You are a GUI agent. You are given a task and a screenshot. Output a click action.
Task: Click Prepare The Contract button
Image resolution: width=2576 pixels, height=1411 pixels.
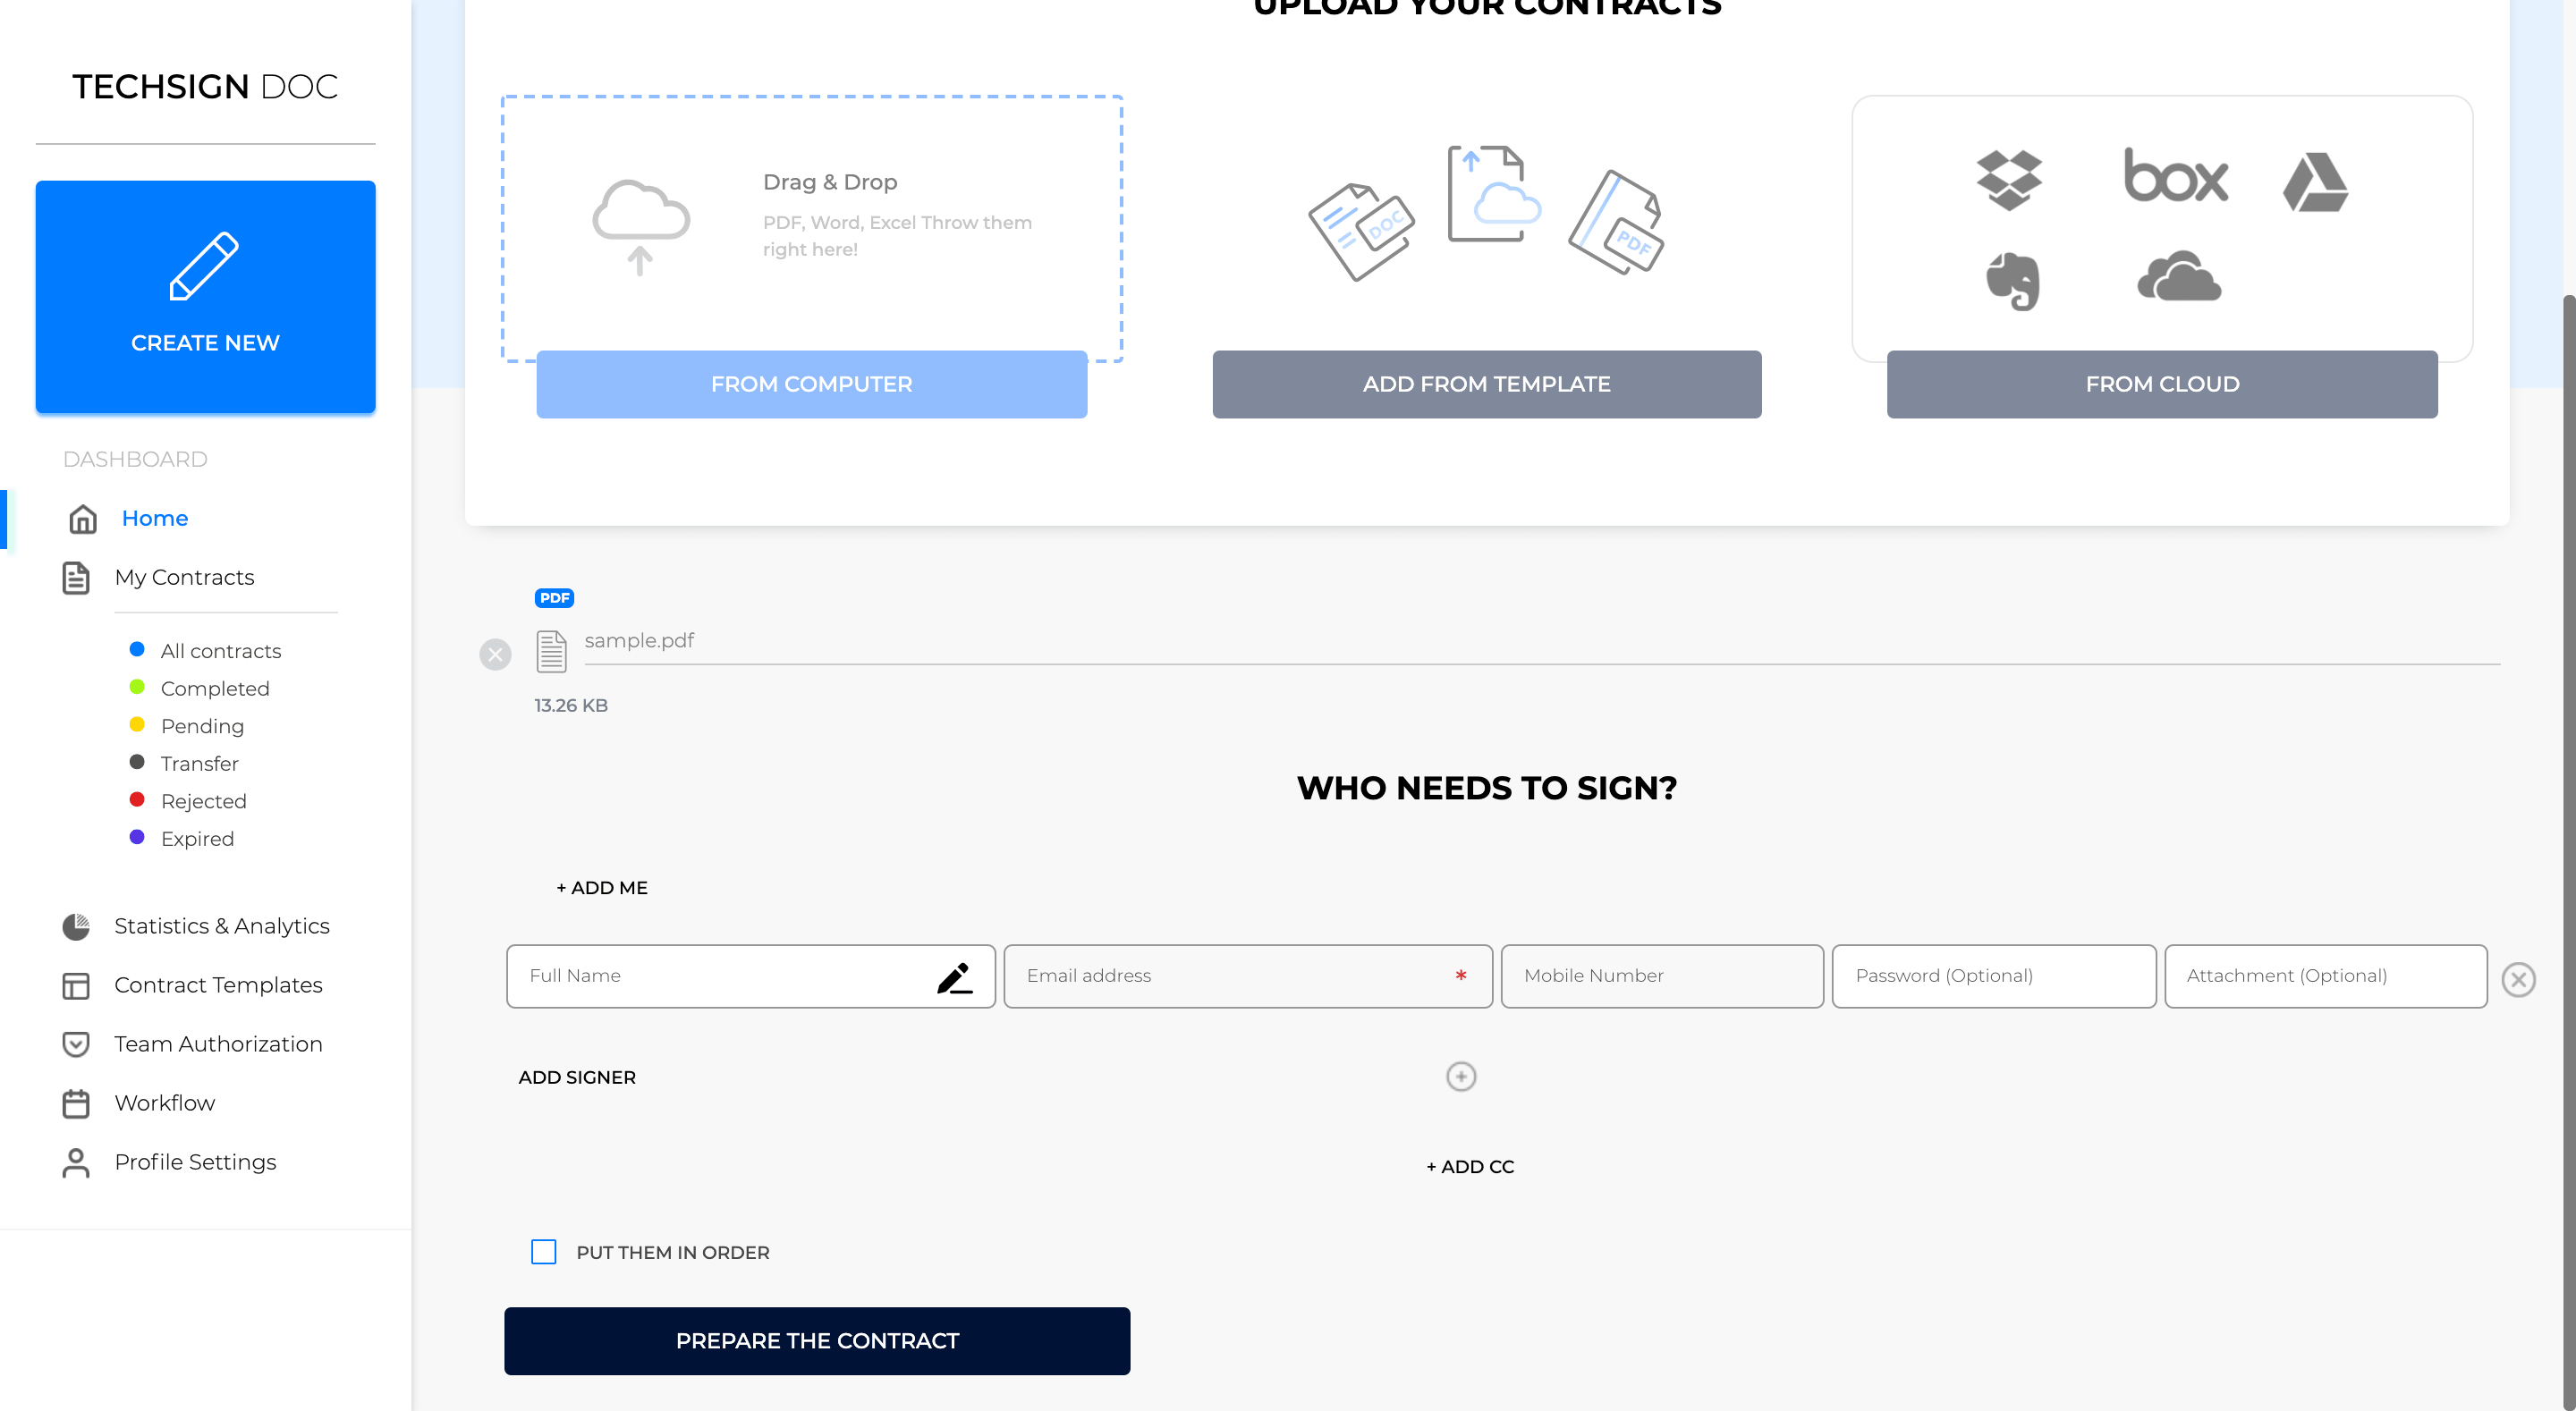[x=817, y=1341]
